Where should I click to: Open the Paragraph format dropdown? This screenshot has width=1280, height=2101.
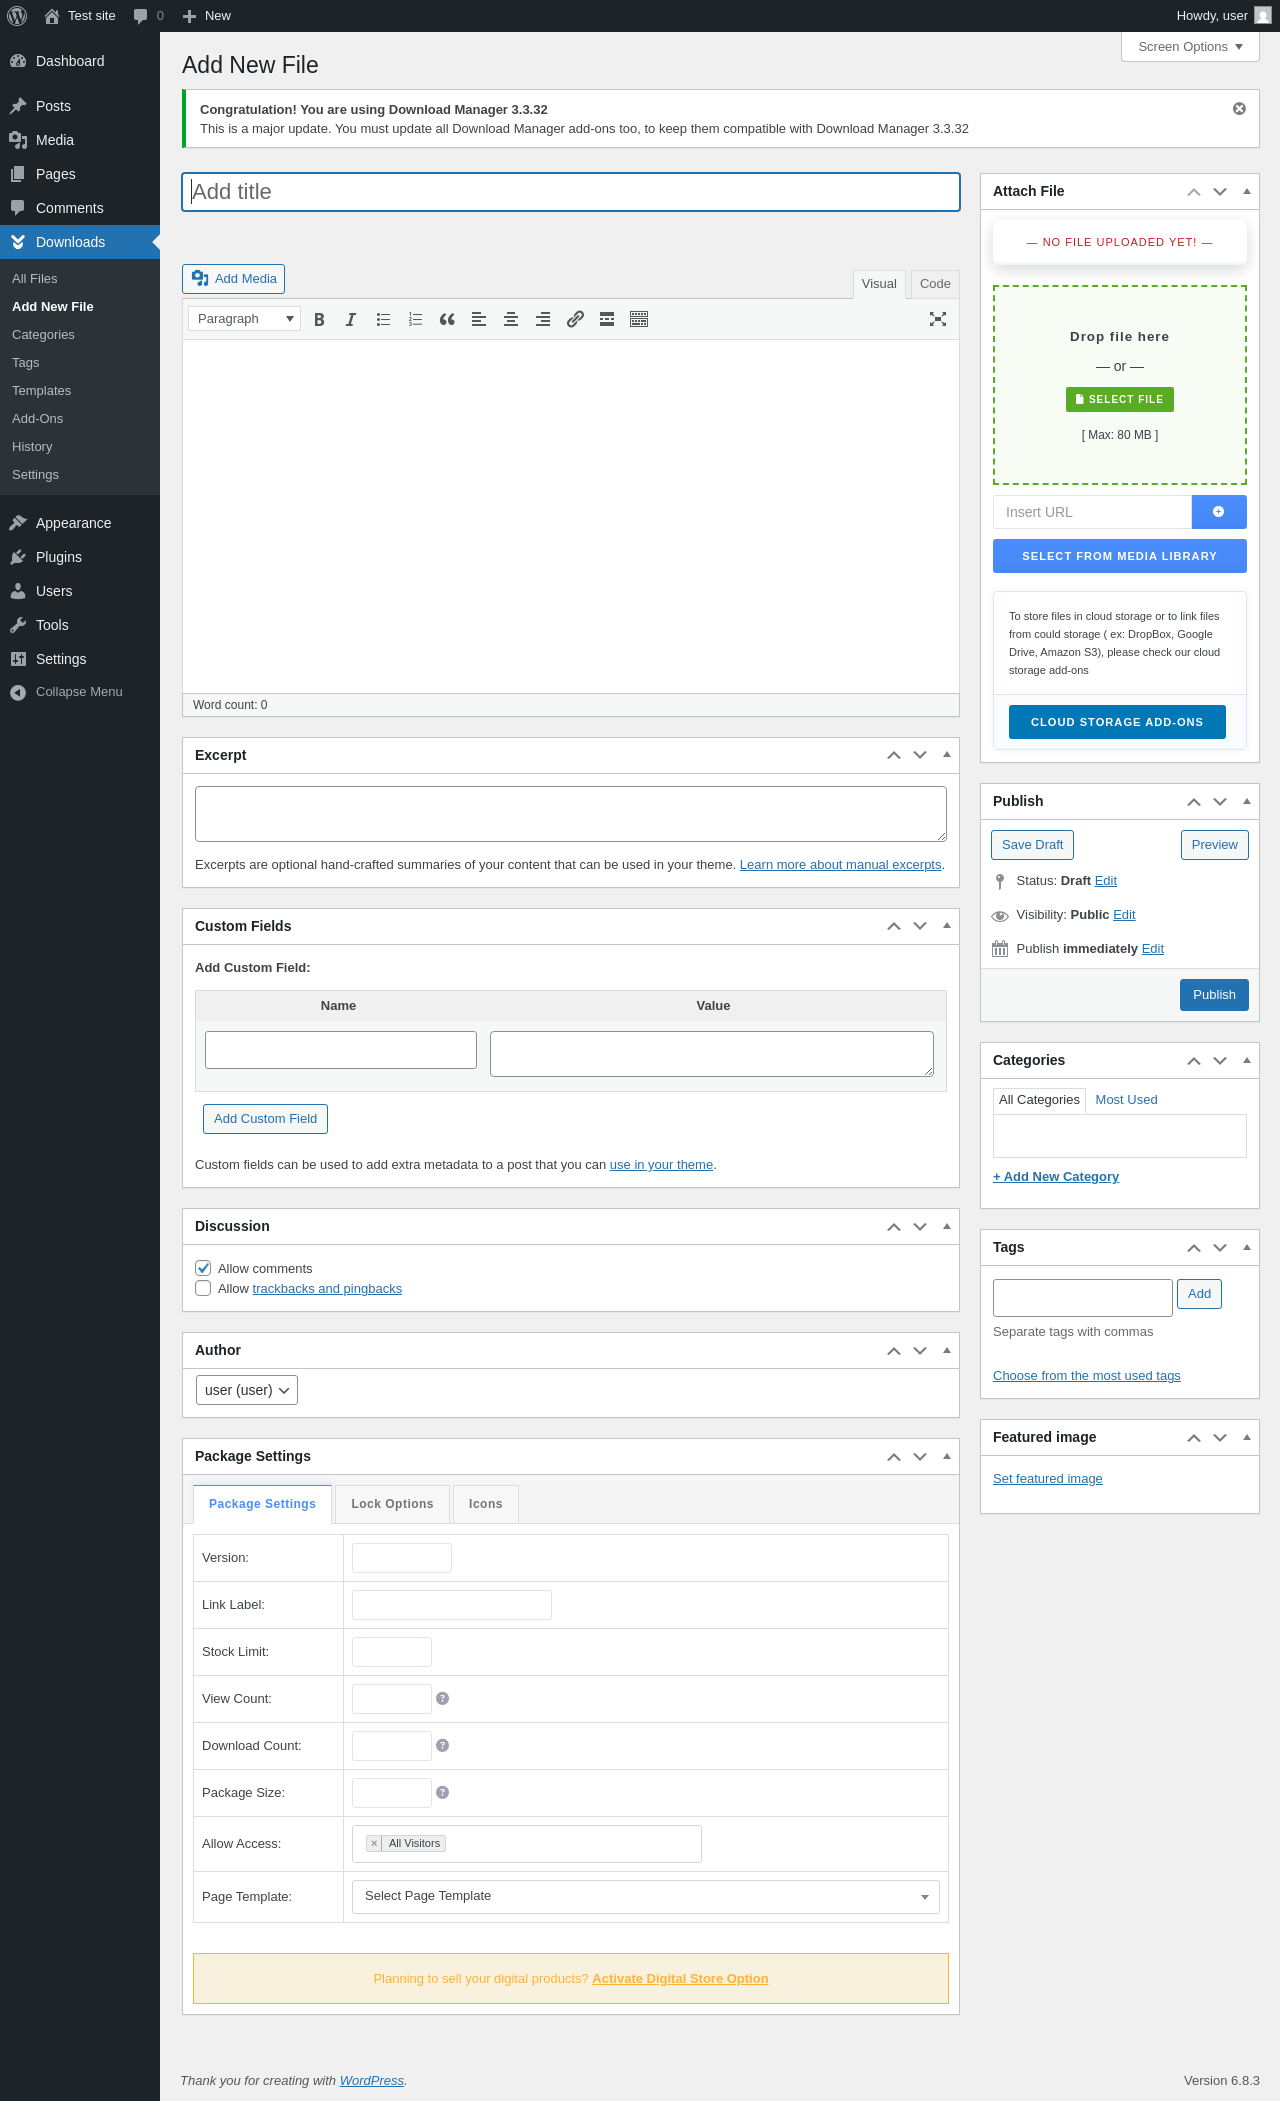tap(244, 319)
